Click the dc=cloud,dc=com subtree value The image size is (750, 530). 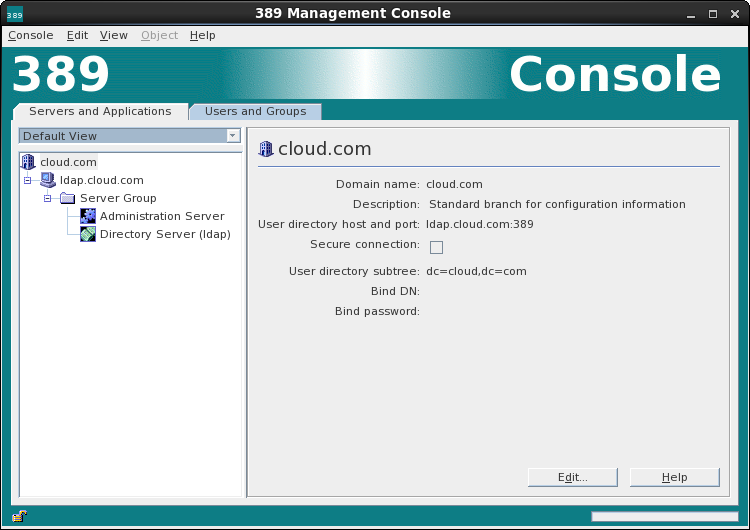(476, 271)
